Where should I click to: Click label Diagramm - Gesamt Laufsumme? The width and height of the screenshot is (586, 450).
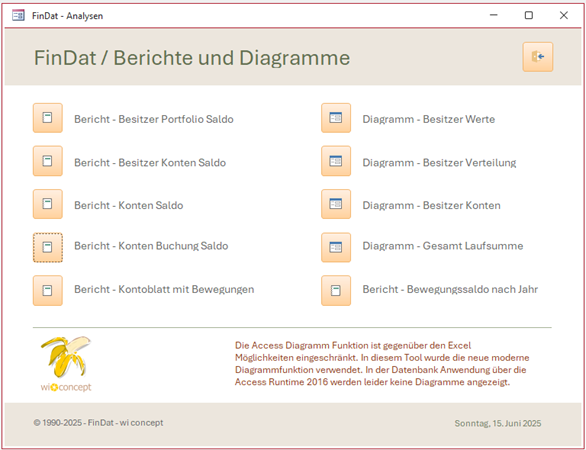click(x=443, y=246)
